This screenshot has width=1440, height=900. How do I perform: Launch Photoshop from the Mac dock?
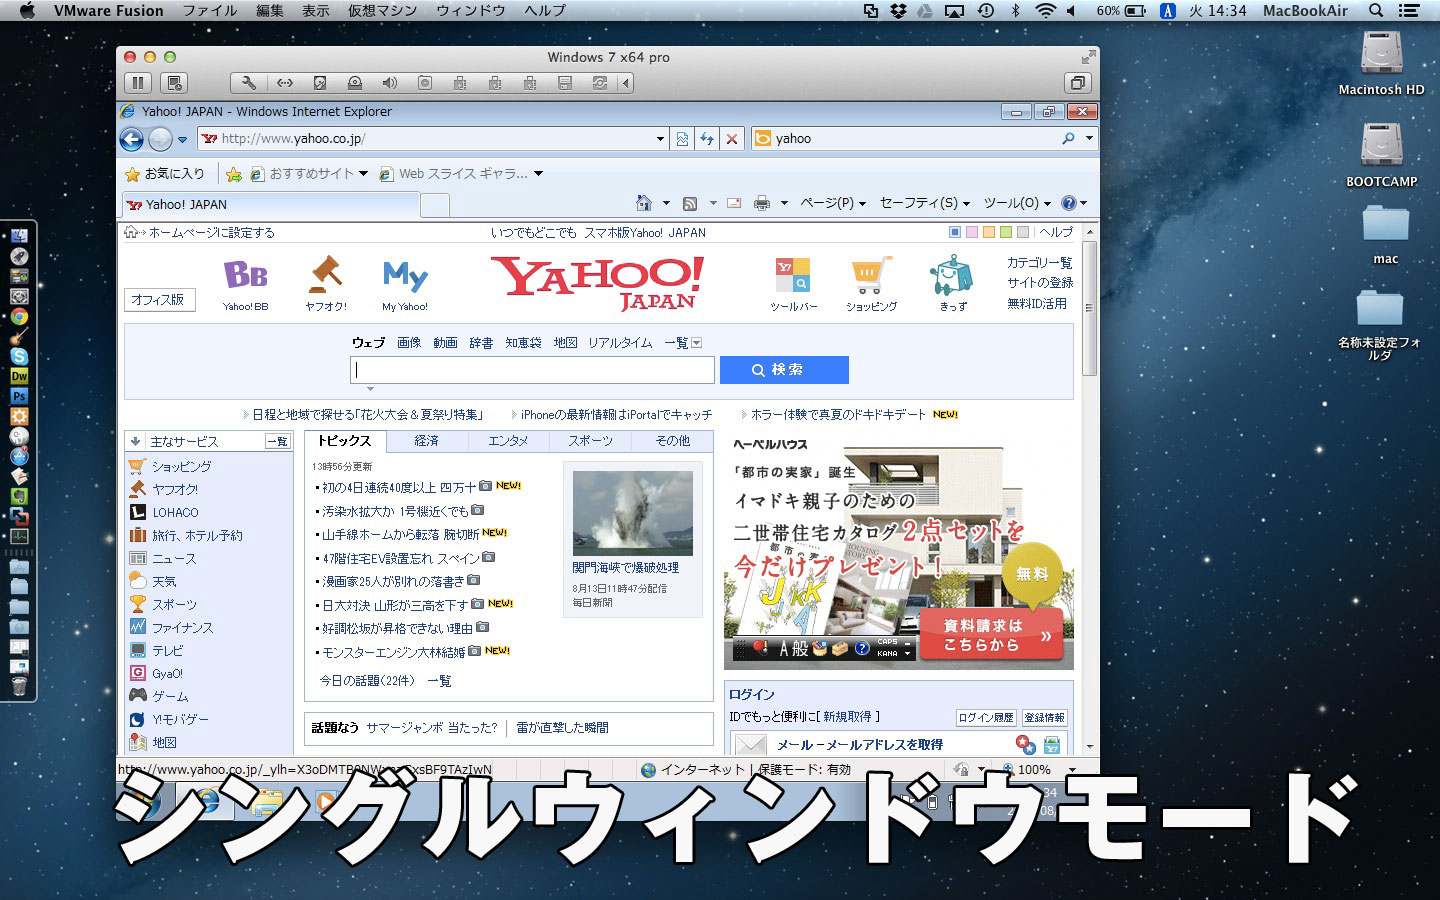(19, 396)
